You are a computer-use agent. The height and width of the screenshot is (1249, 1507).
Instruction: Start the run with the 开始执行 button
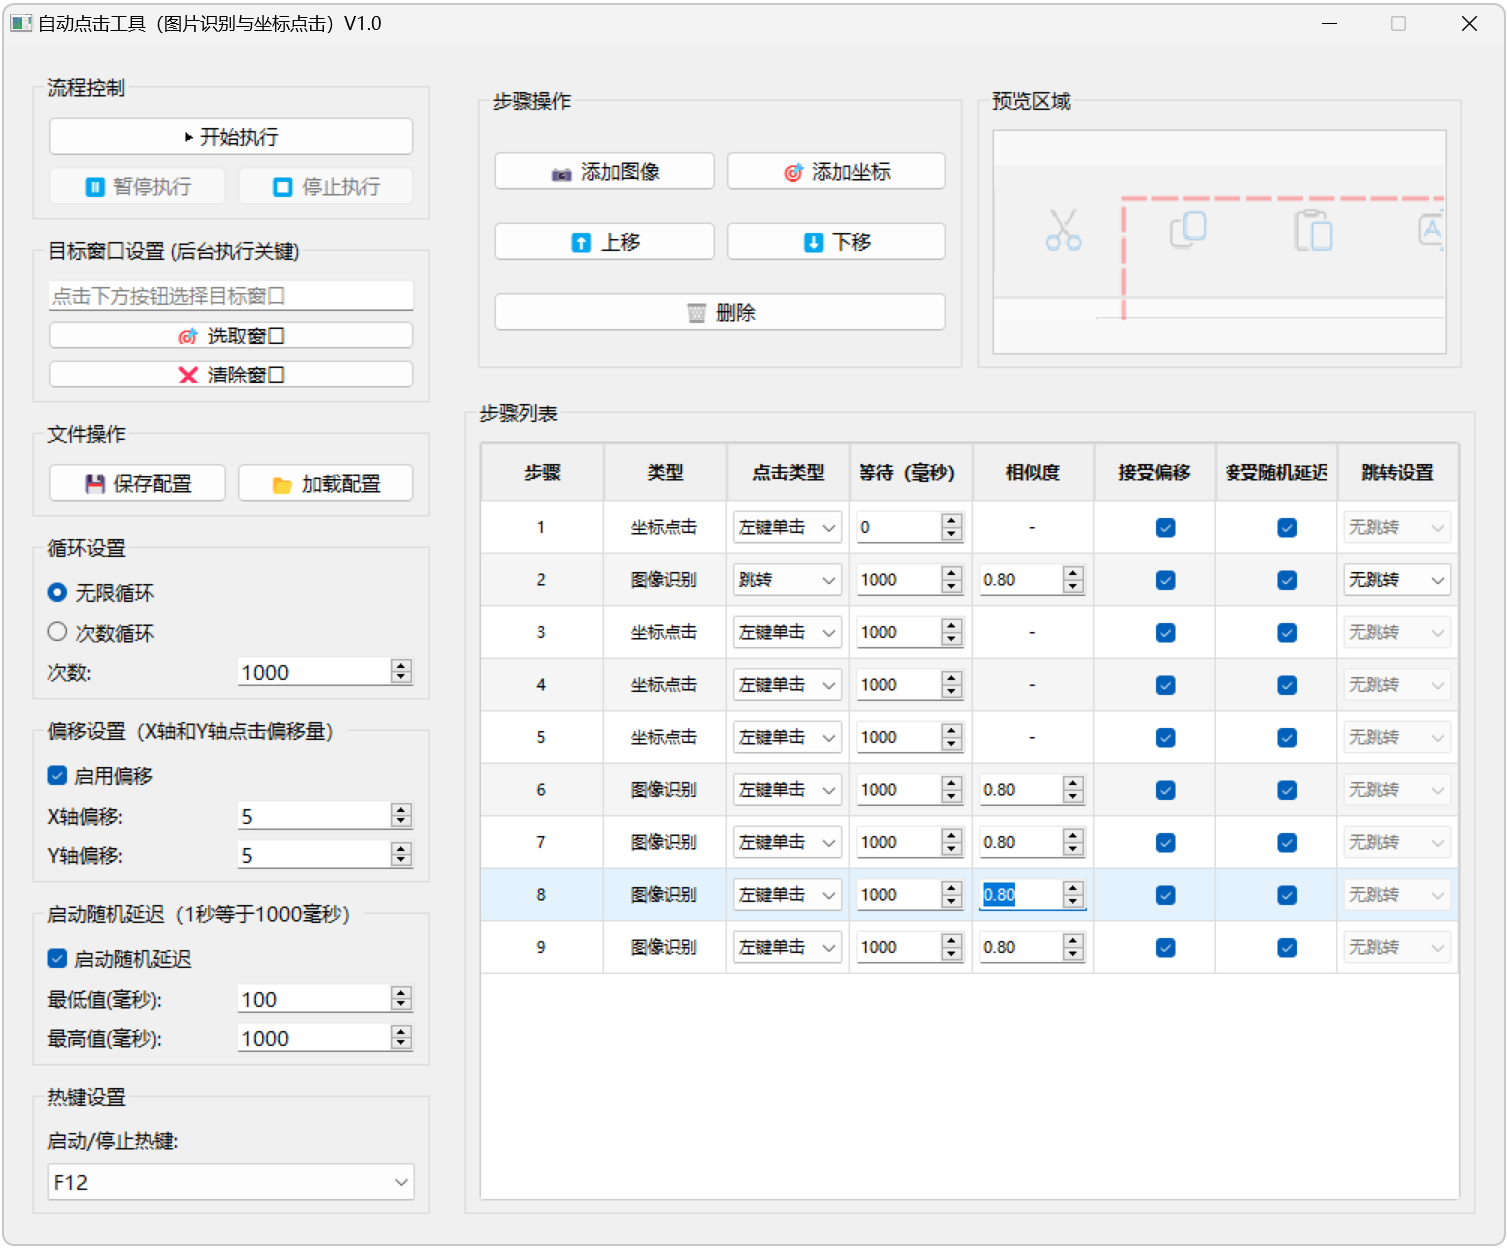click(231, 137)
